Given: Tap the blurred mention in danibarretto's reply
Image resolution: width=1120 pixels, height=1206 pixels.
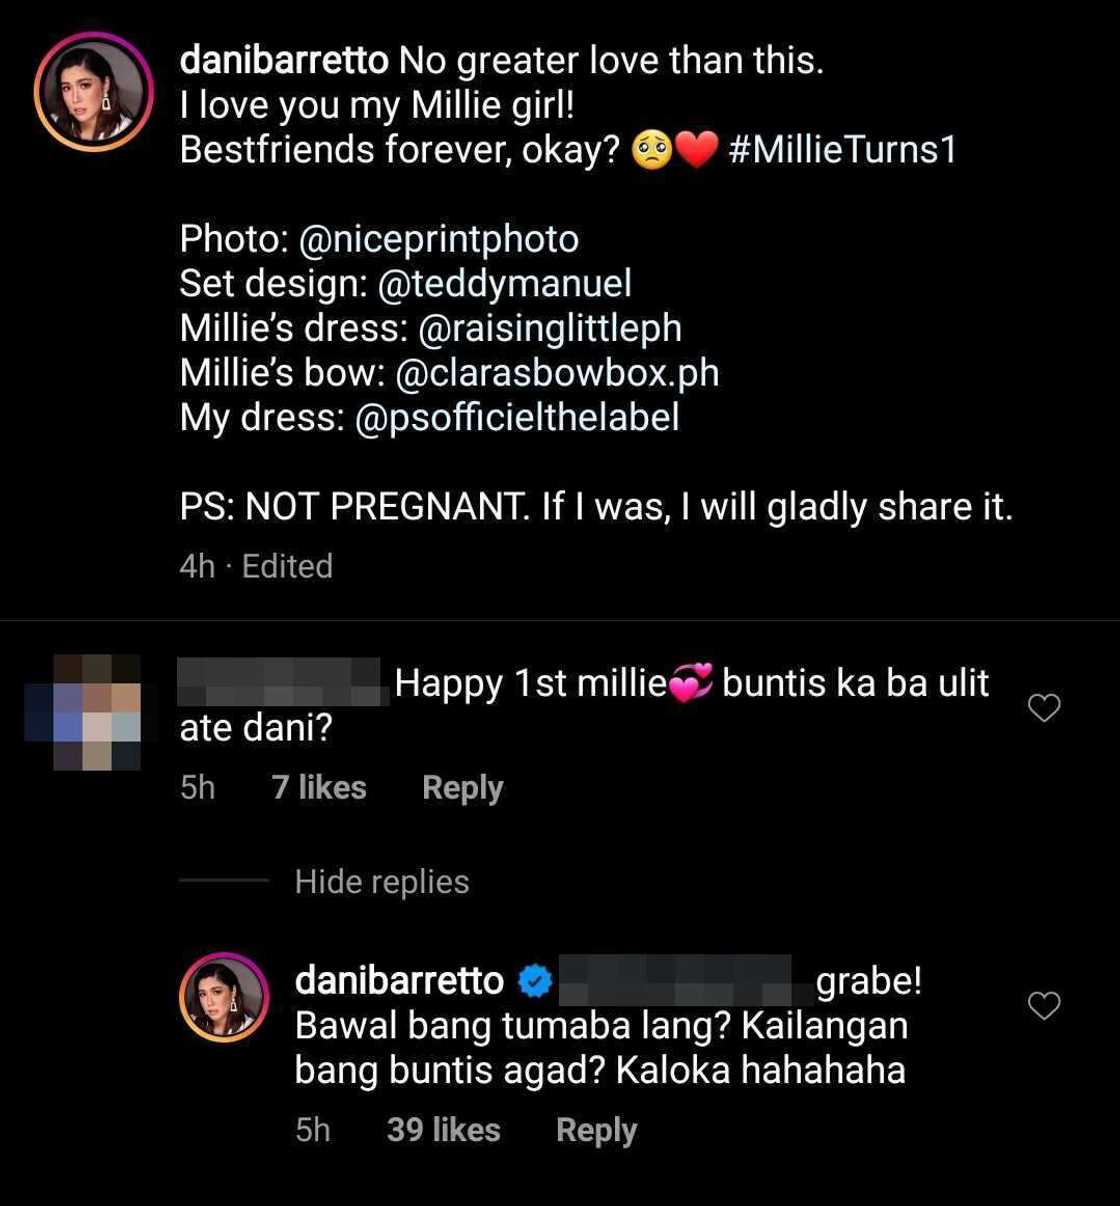Looking at the screenshot, I should coord(675,981).
